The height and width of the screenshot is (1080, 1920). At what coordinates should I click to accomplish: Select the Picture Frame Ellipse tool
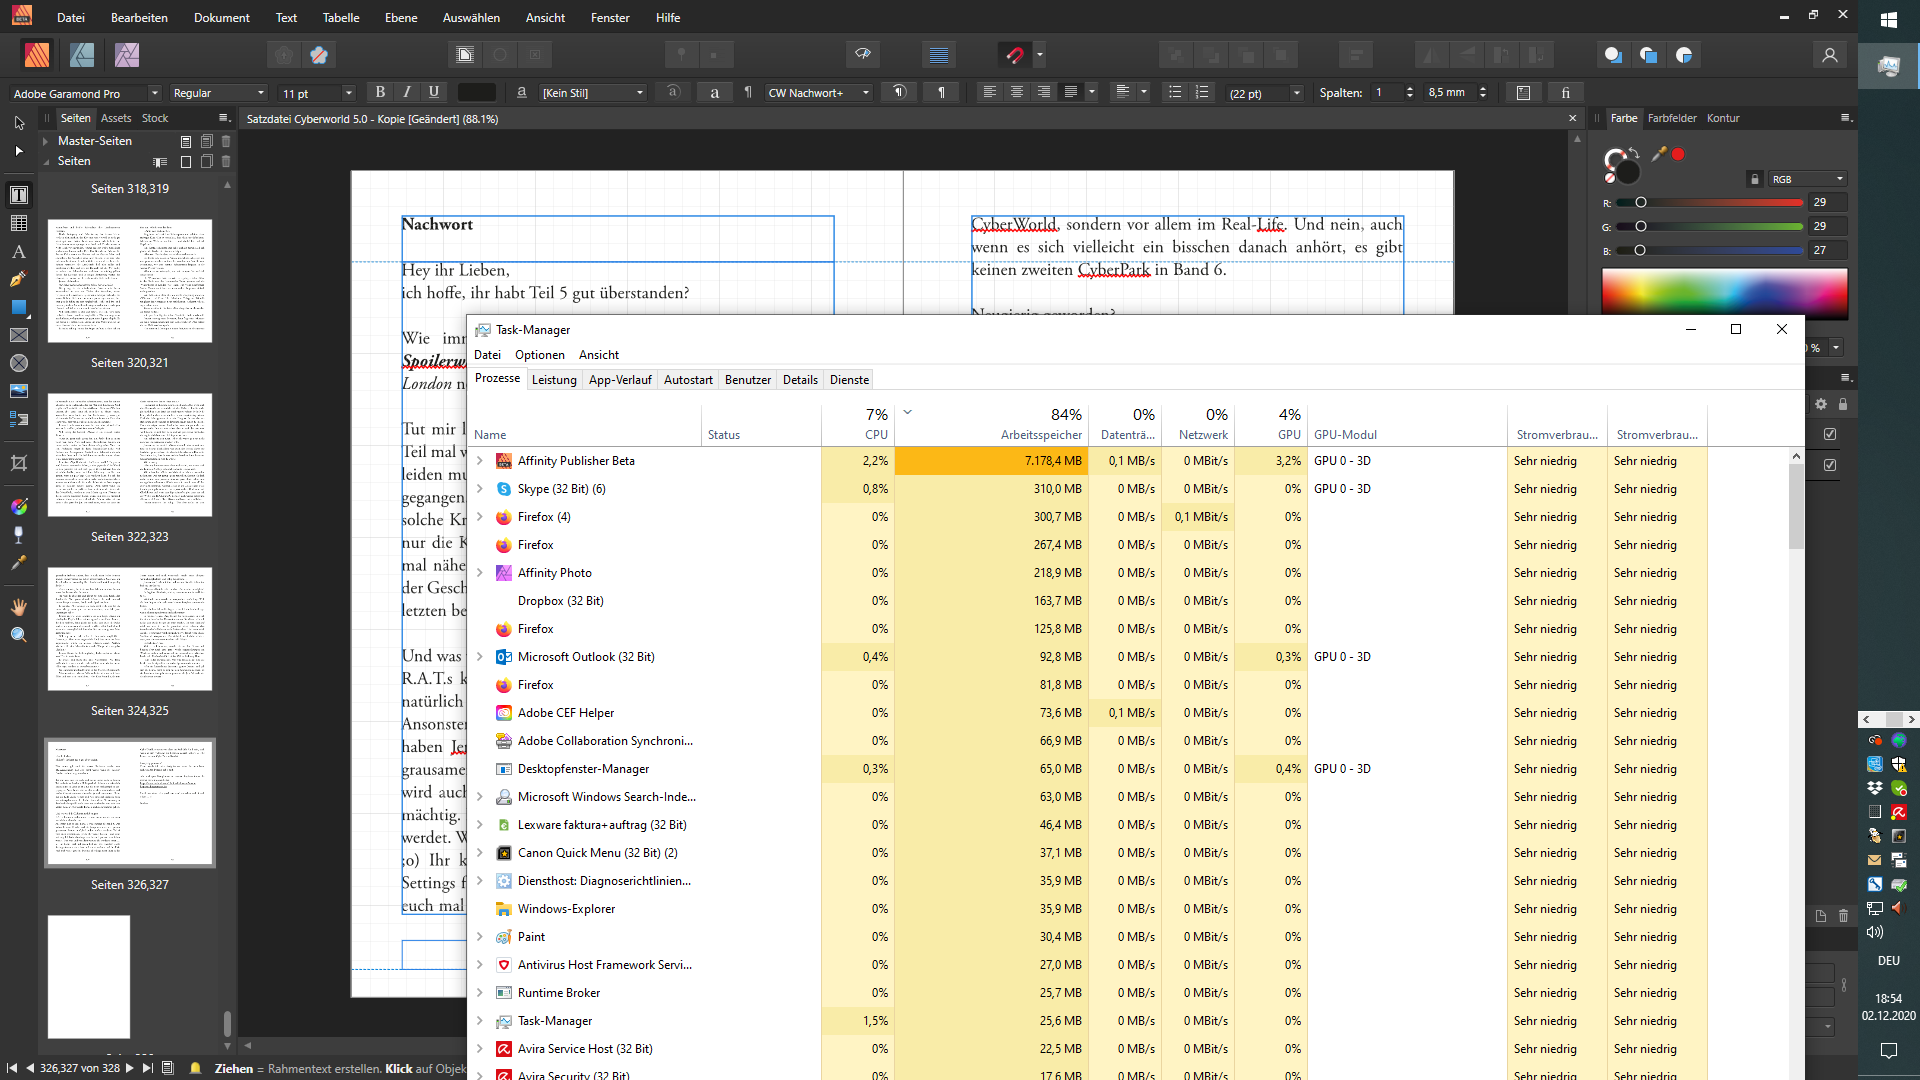(x=18, y=363)
